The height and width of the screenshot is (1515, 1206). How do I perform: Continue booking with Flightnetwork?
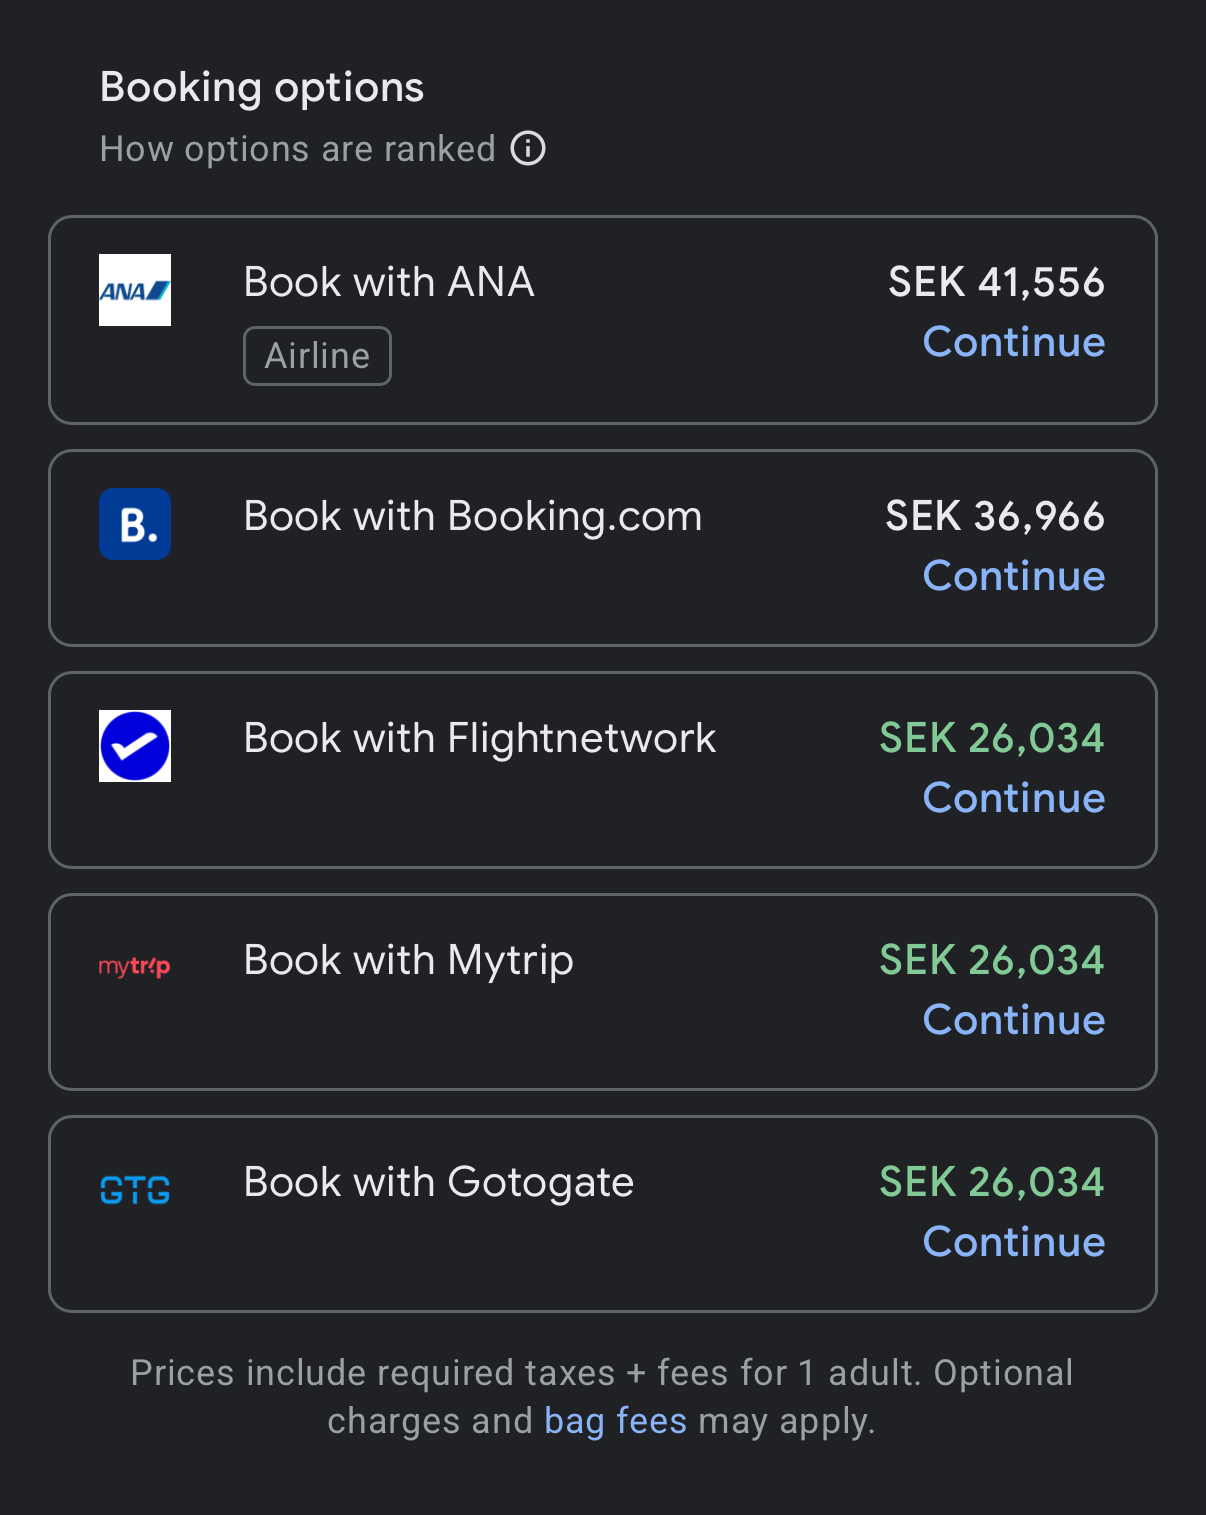click(x=1013, y=798)
